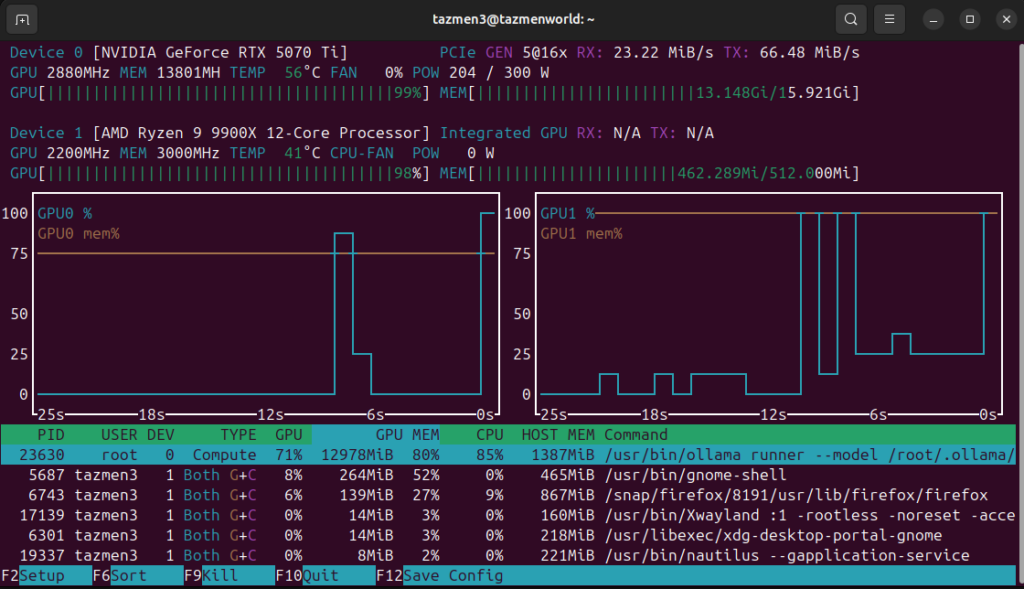
Task: Click F12 Save Config
Action: point(454,575)
